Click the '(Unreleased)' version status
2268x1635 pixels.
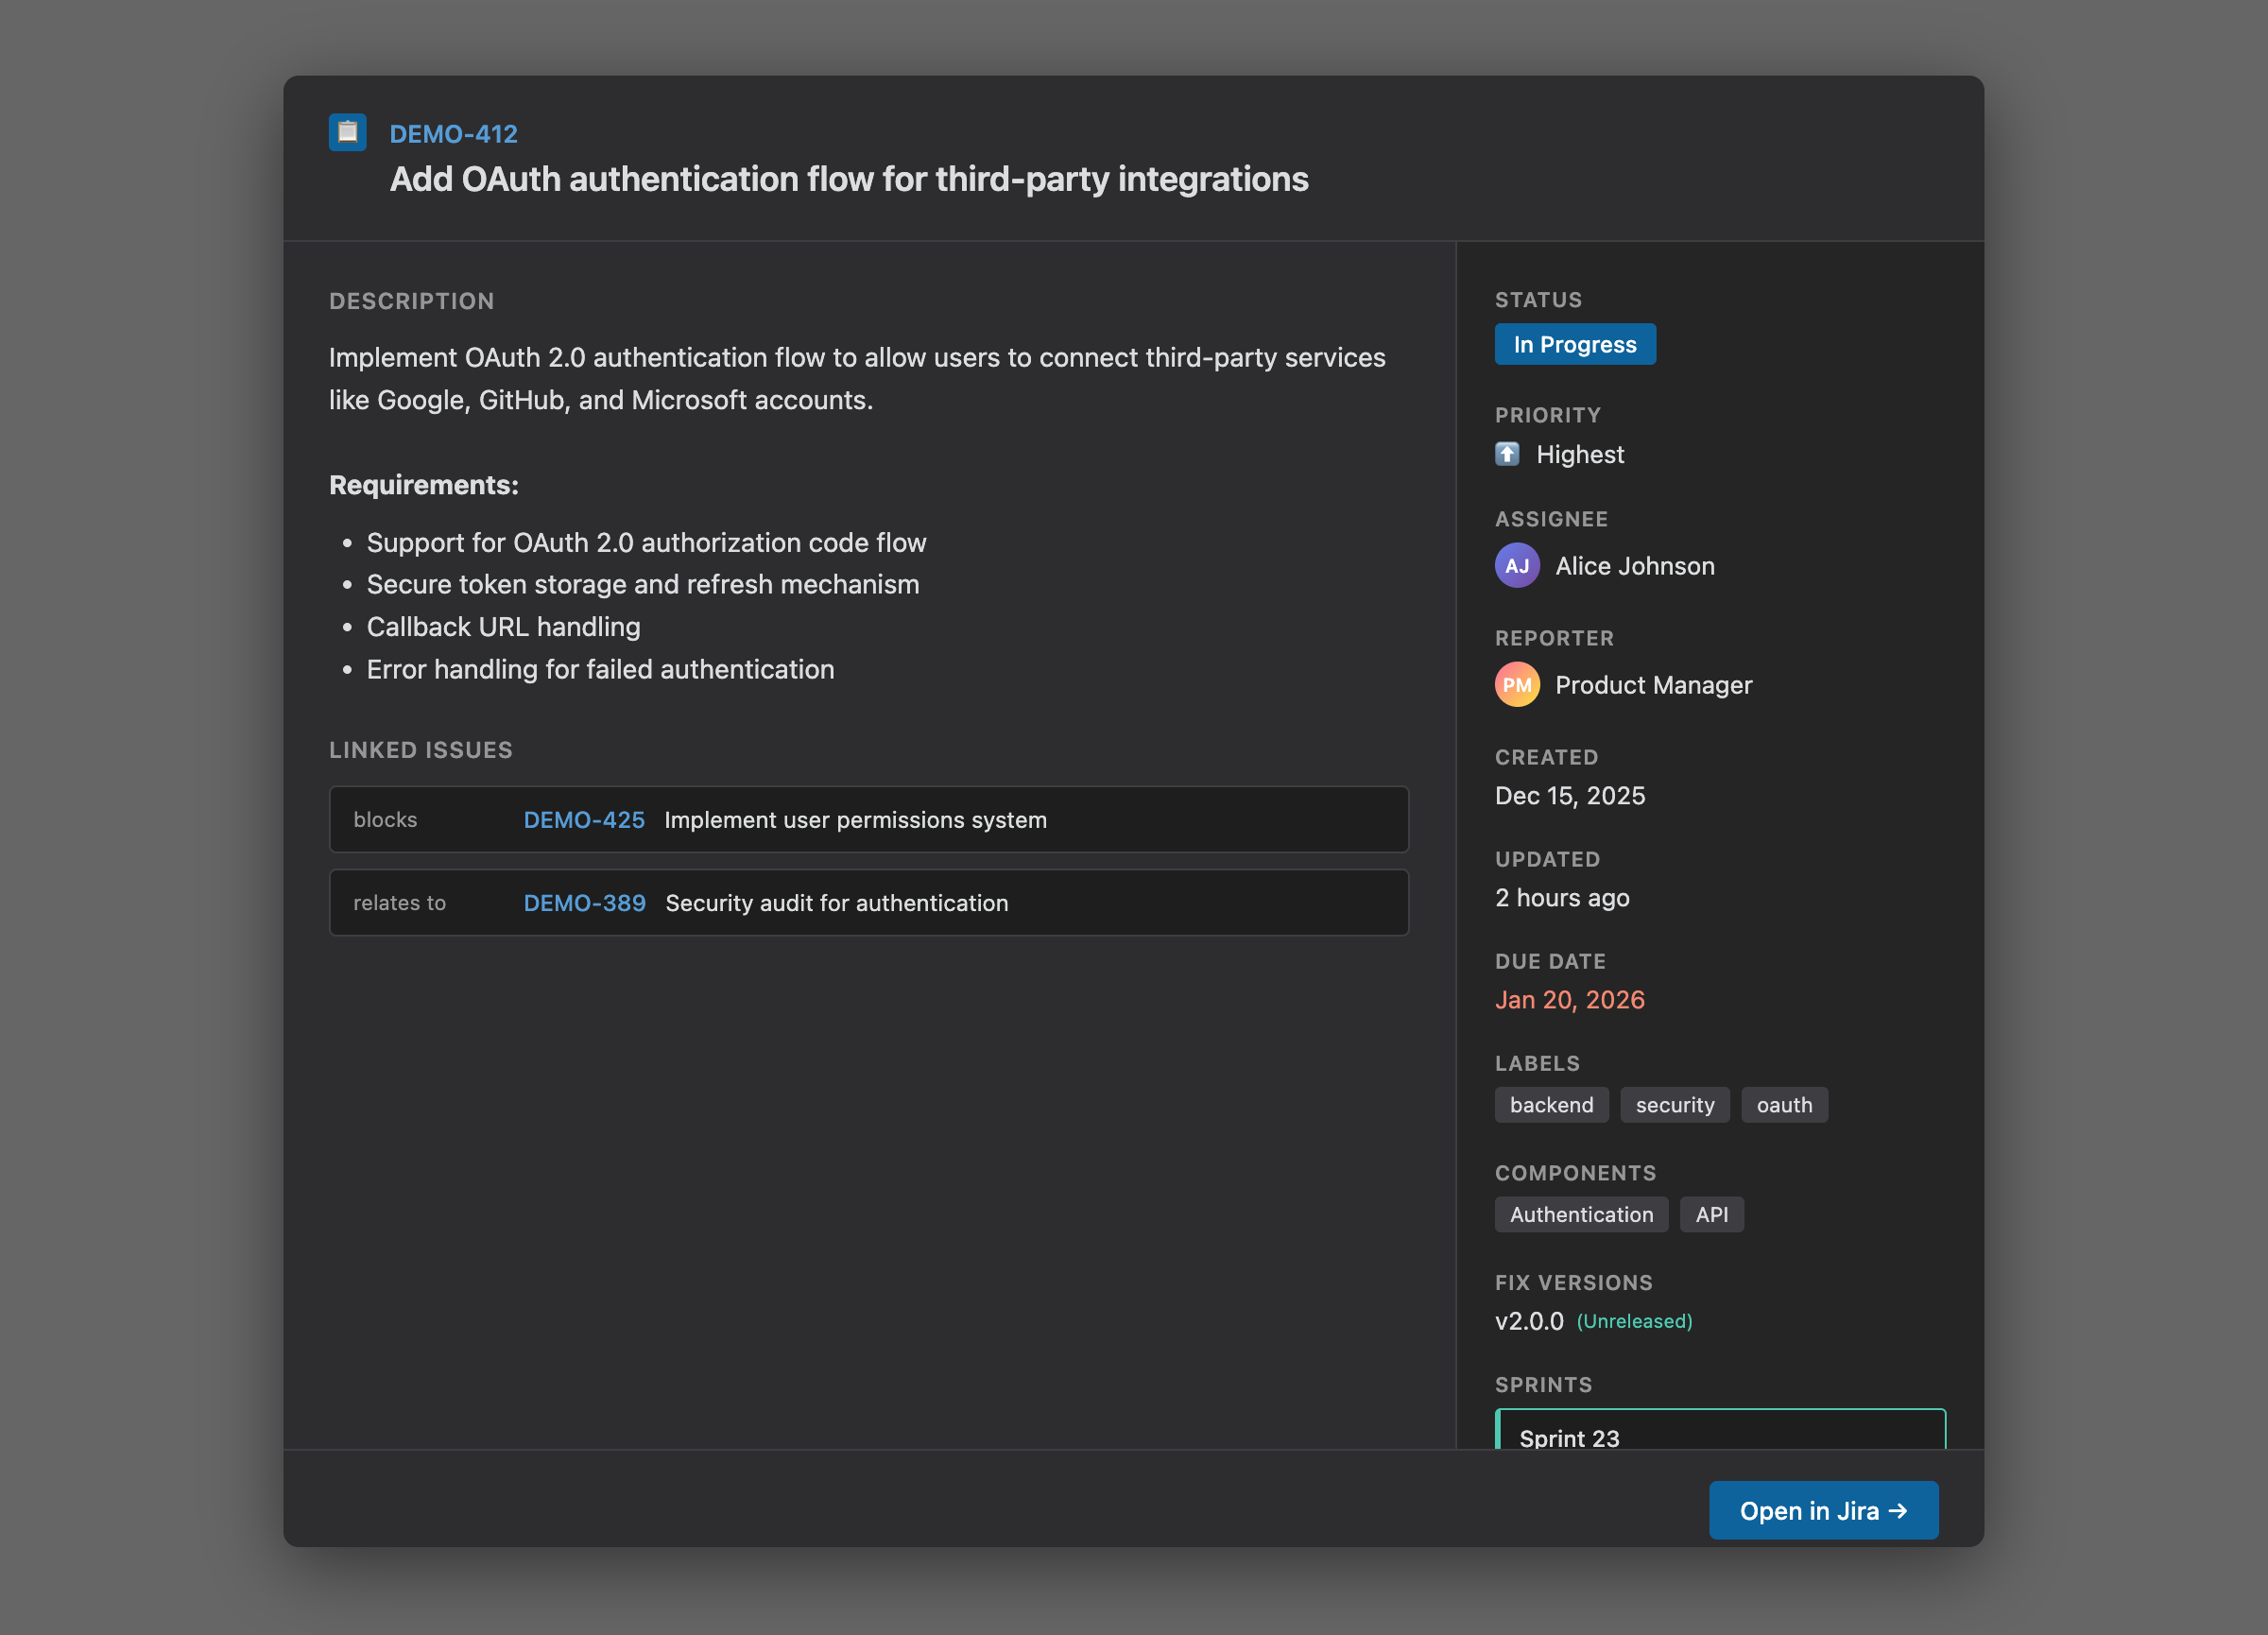pos(1634,1322)
